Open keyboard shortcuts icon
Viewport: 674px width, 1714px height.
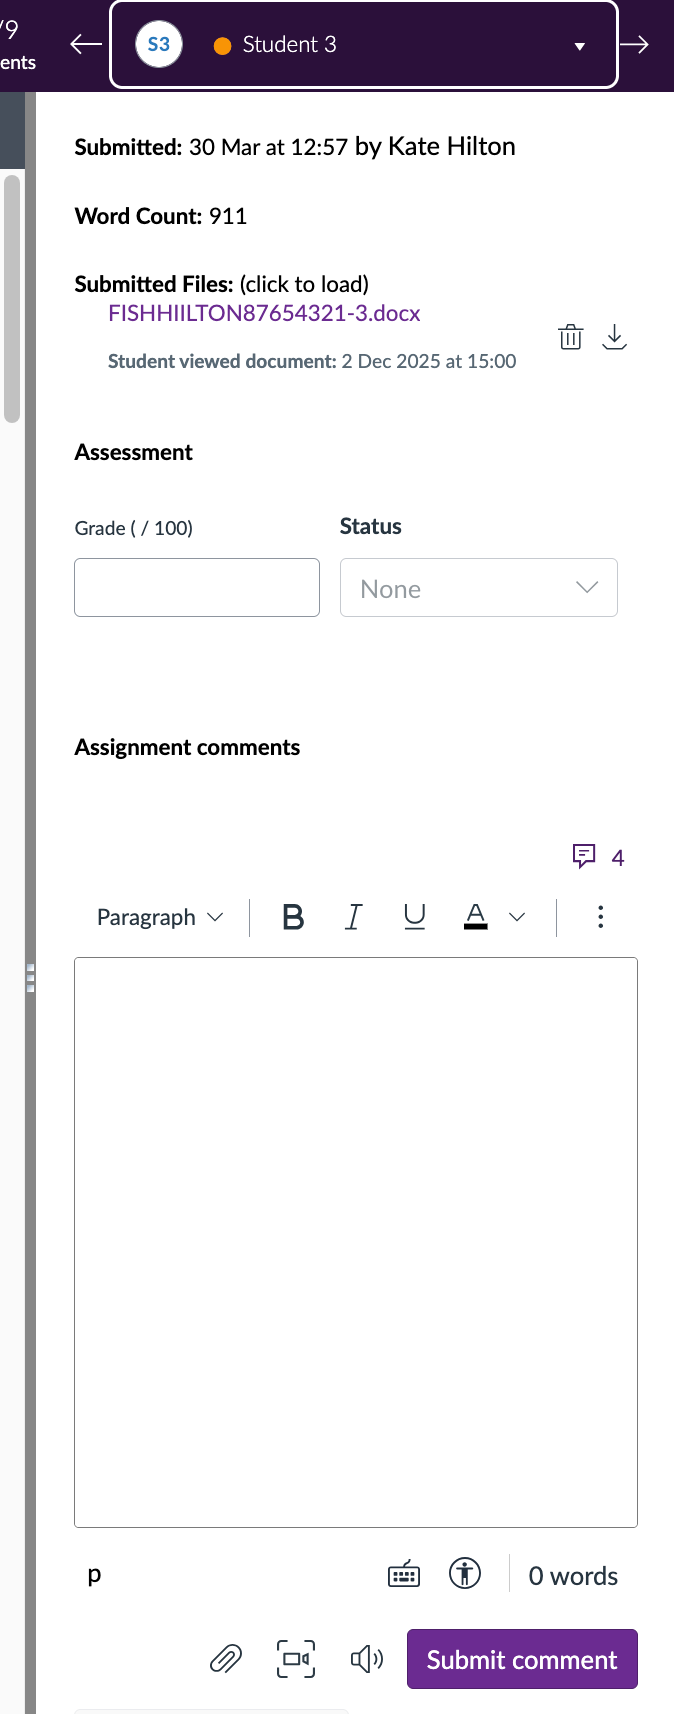click(x=404, y=1575)
